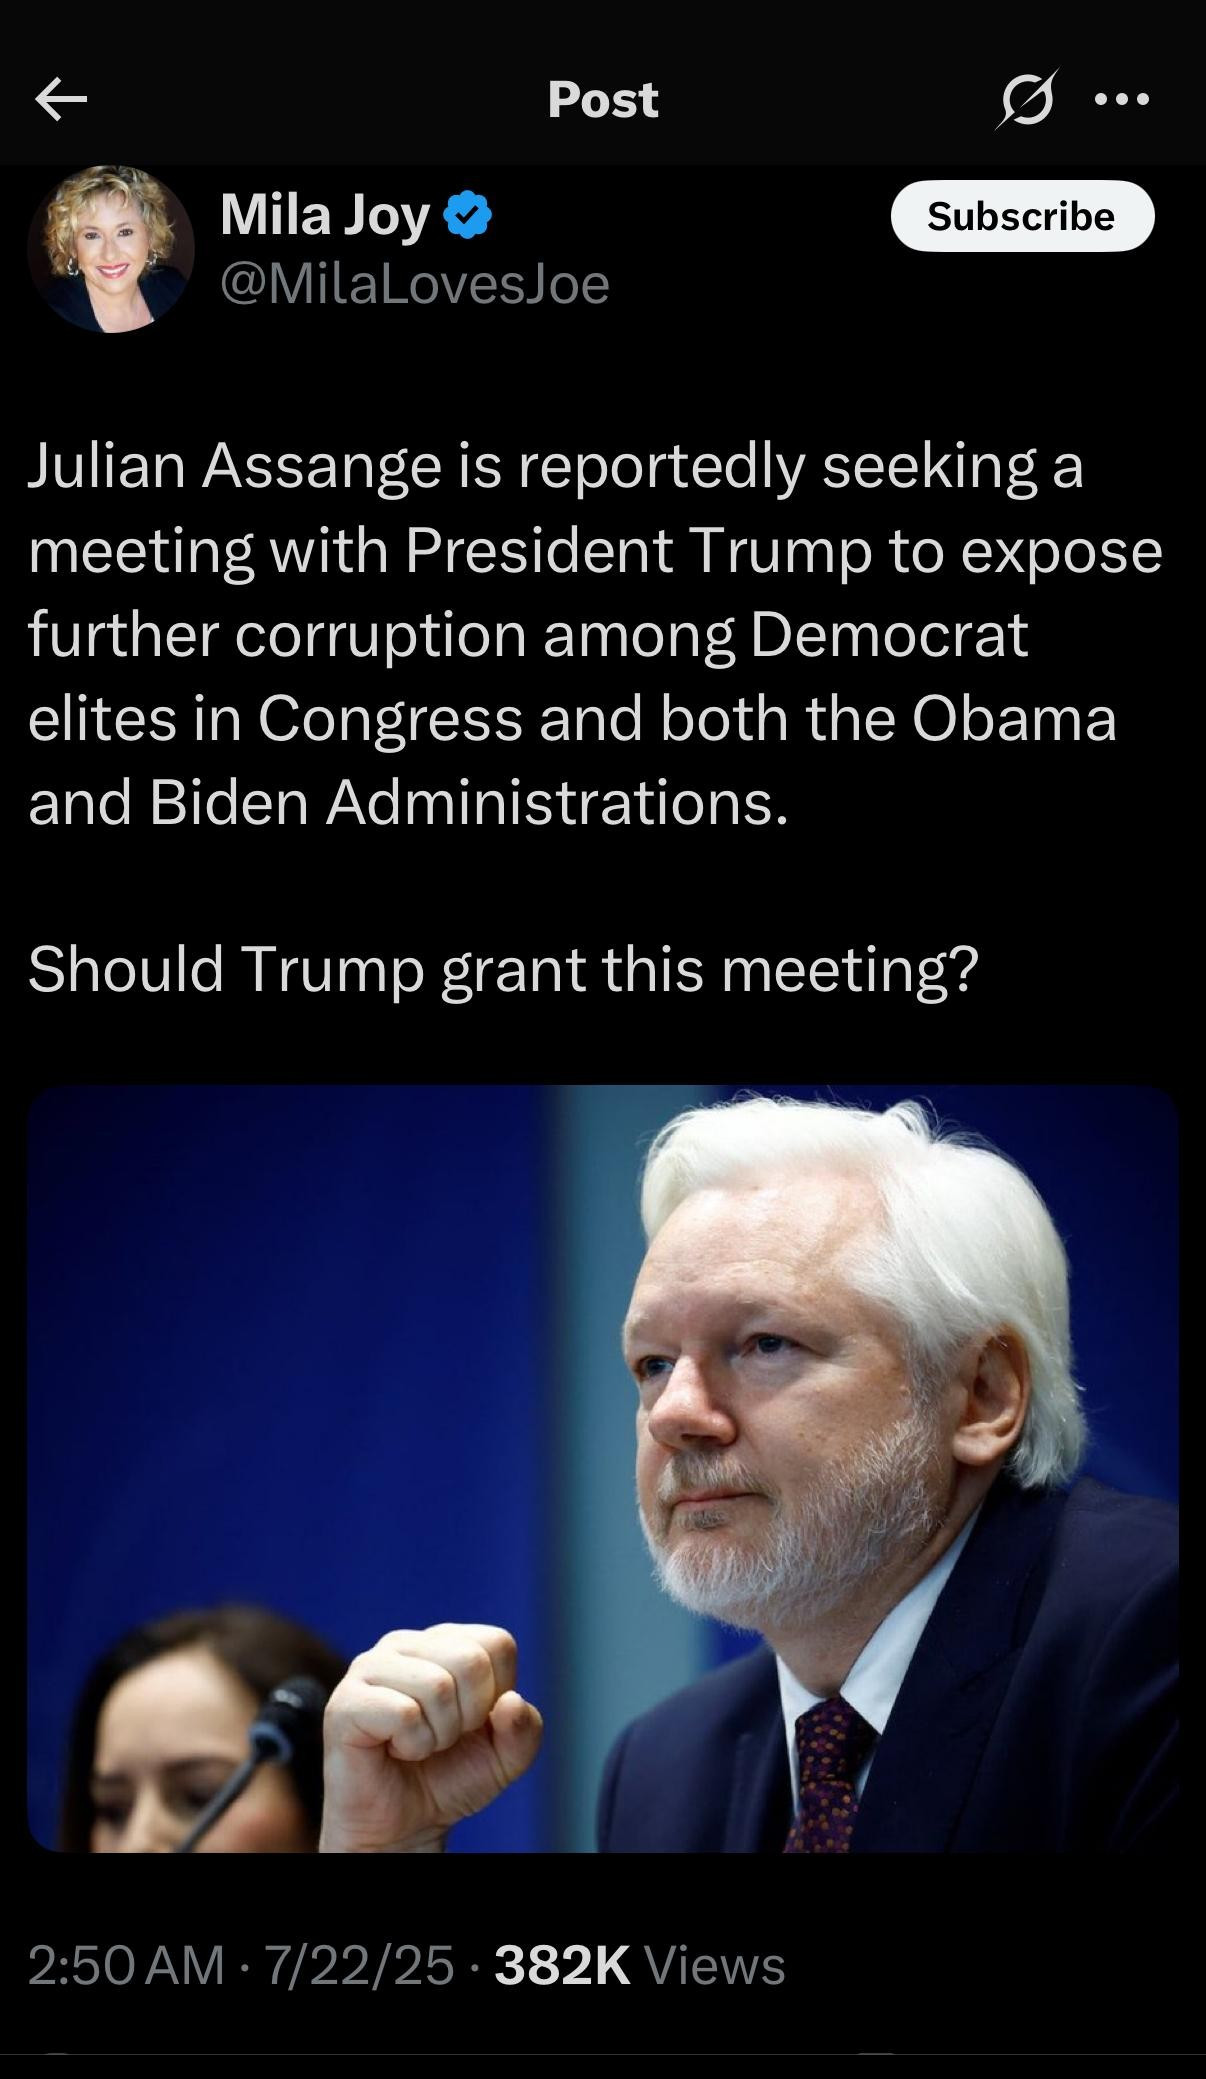Image resolution: width=1206 pixels, height=2079 pixels.
Task: Tap the word Views beside 382K
Action: tap(716, 1965)
